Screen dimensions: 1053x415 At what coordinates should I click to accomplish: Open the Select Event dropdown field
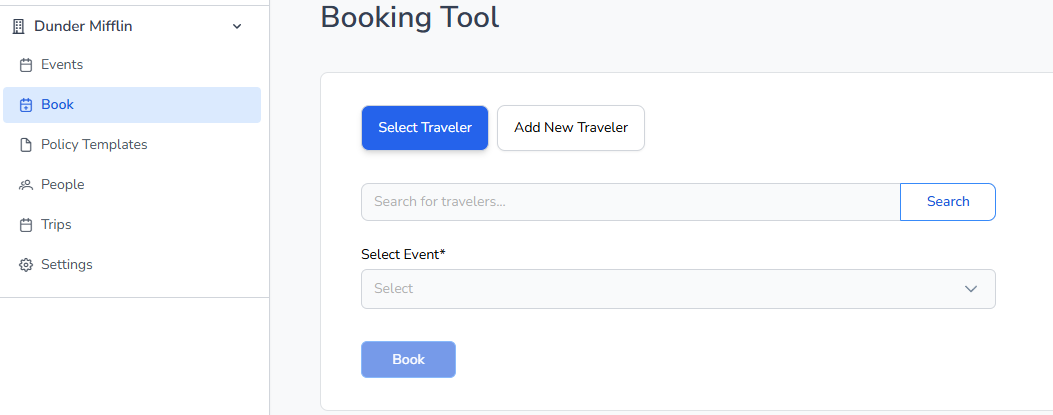pyautogui.click(x=660, y=289)
